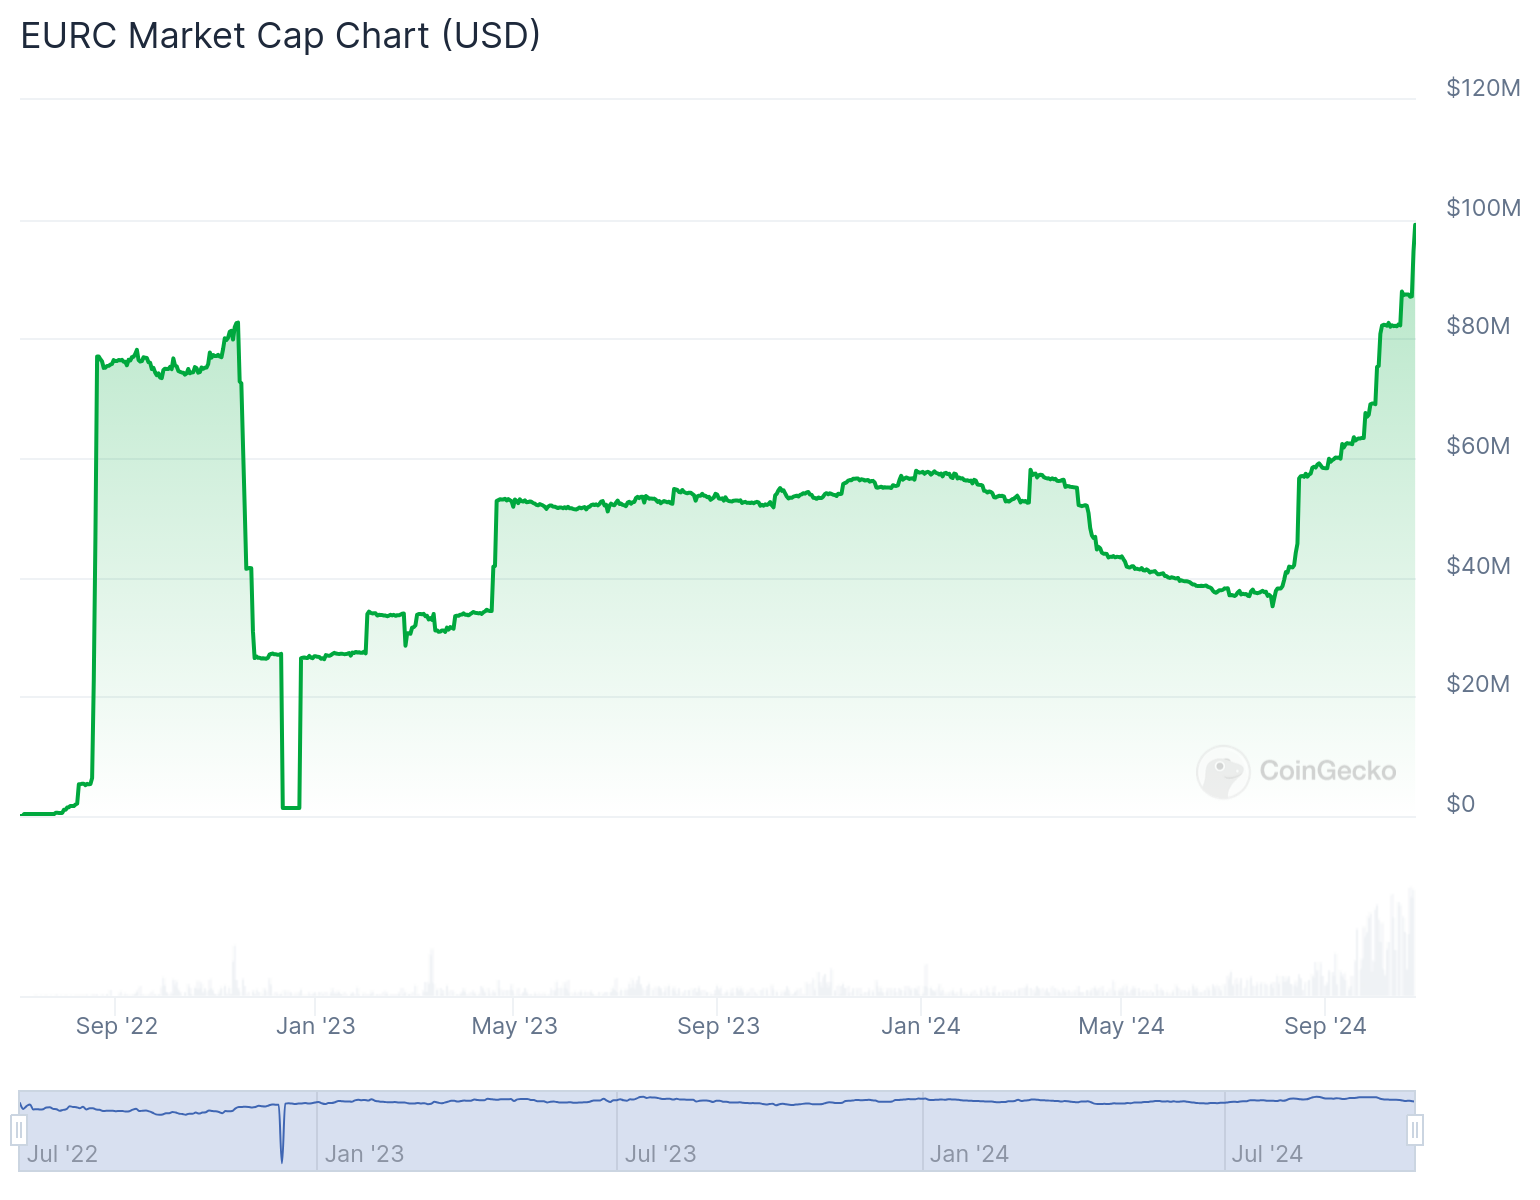Viewport: 1540px width, 1200px height.
Task: Select the Jan '23 x-axis label on main chart
Action: point(316,1026)
